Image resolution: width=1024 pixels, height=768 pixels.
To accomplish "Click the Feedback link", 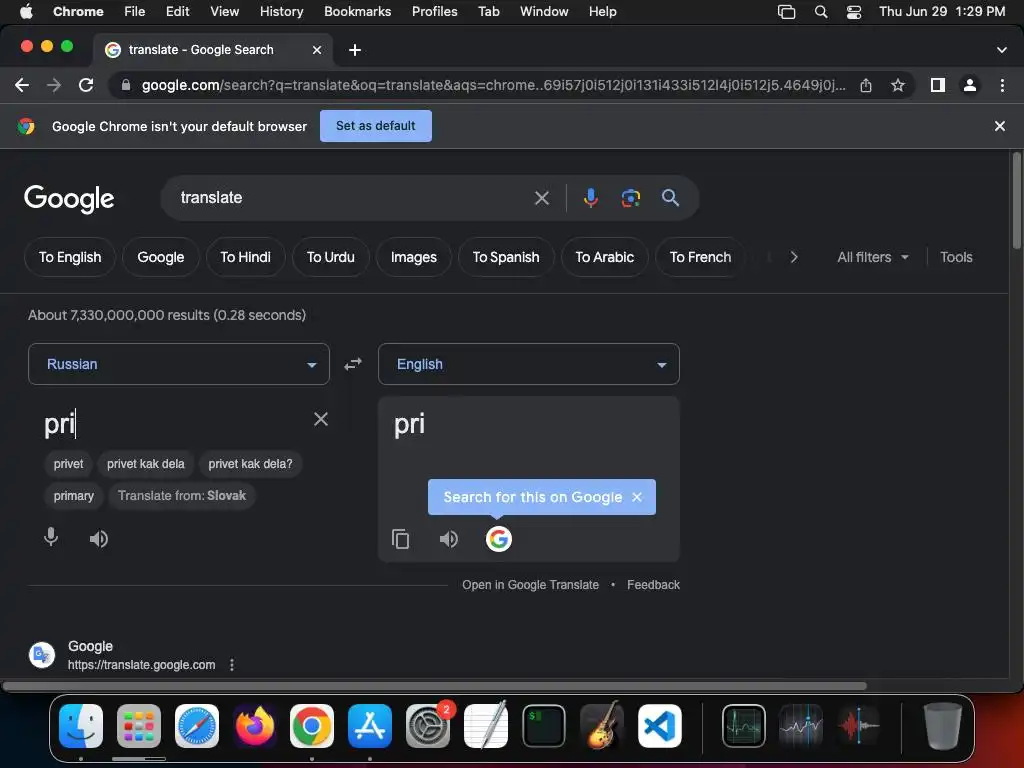I will click(653, 585).
